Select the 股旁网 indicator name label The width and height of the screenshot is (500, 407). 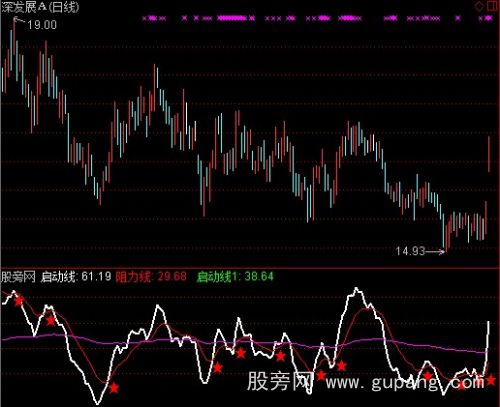coord(18,277)
